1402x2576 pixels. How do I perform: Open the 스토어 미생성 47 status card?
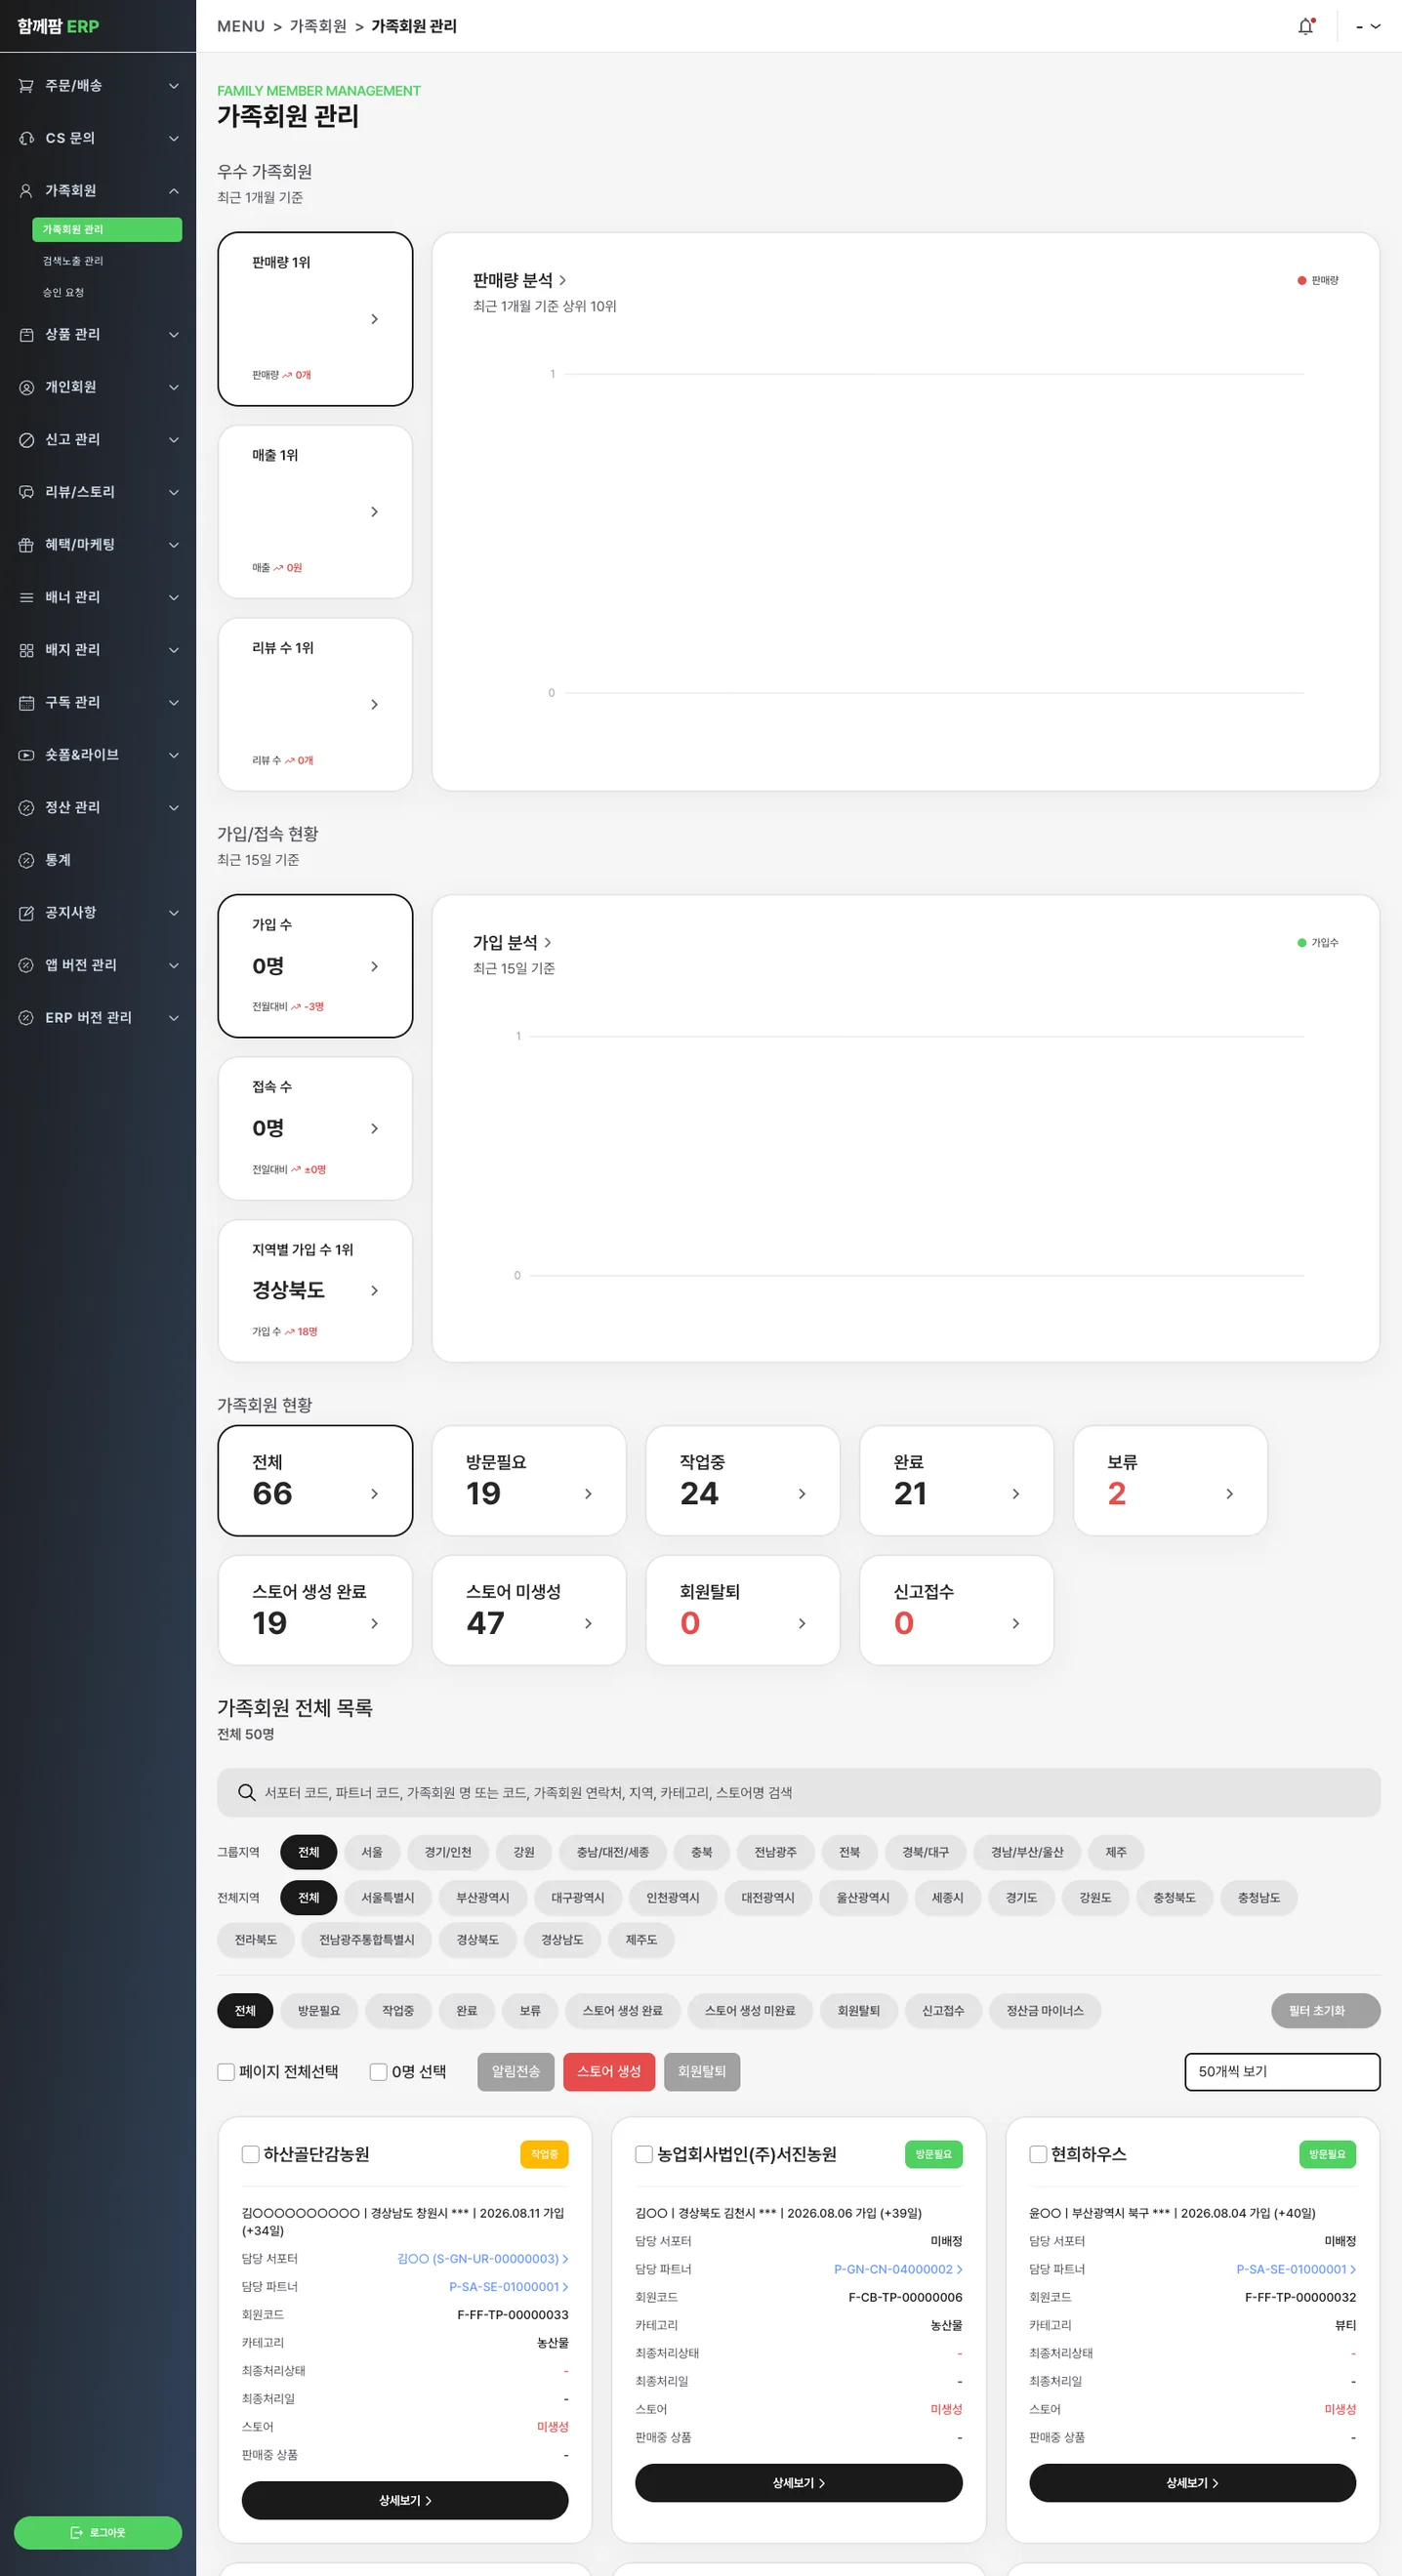529,1610
